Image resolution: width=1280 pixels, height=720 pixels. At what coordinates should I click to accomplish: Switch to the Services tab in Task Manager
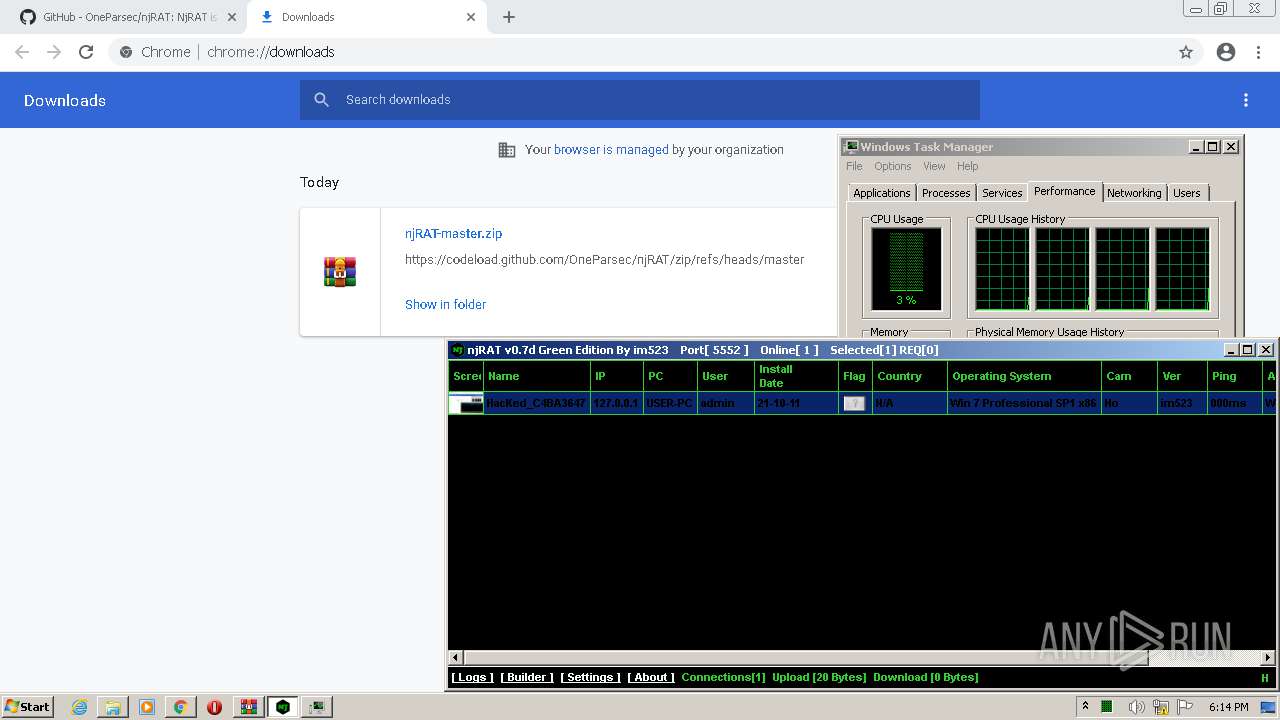1002,193
